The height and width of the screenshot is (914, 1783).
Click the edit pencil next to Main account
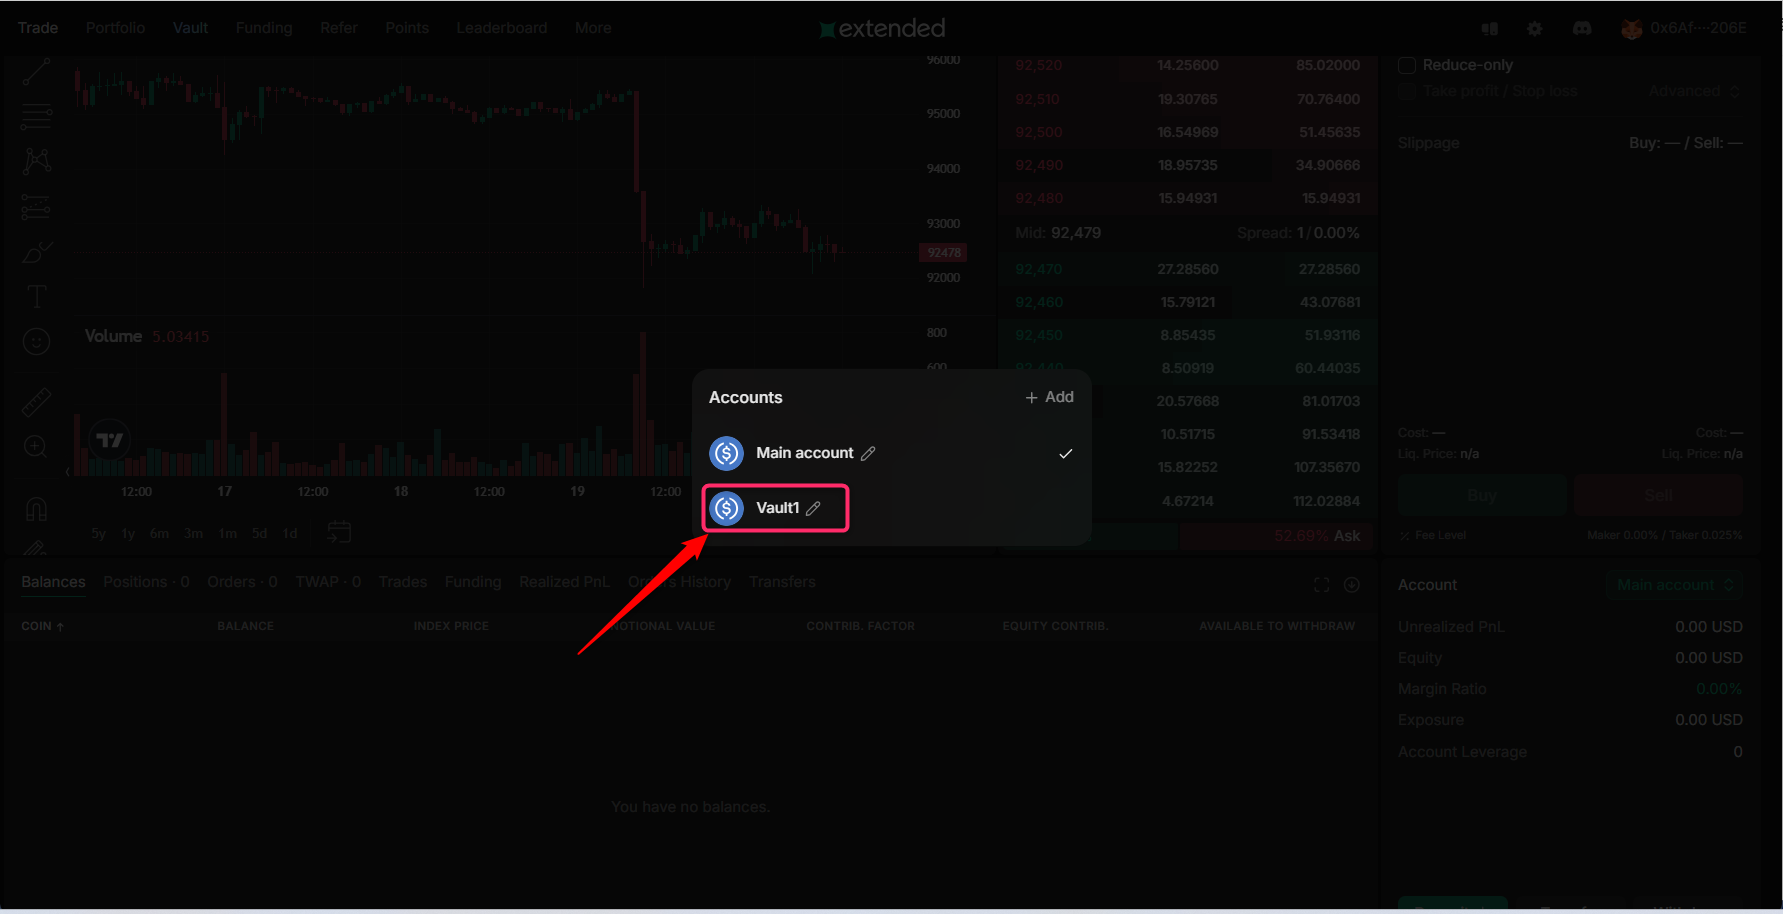868,453
